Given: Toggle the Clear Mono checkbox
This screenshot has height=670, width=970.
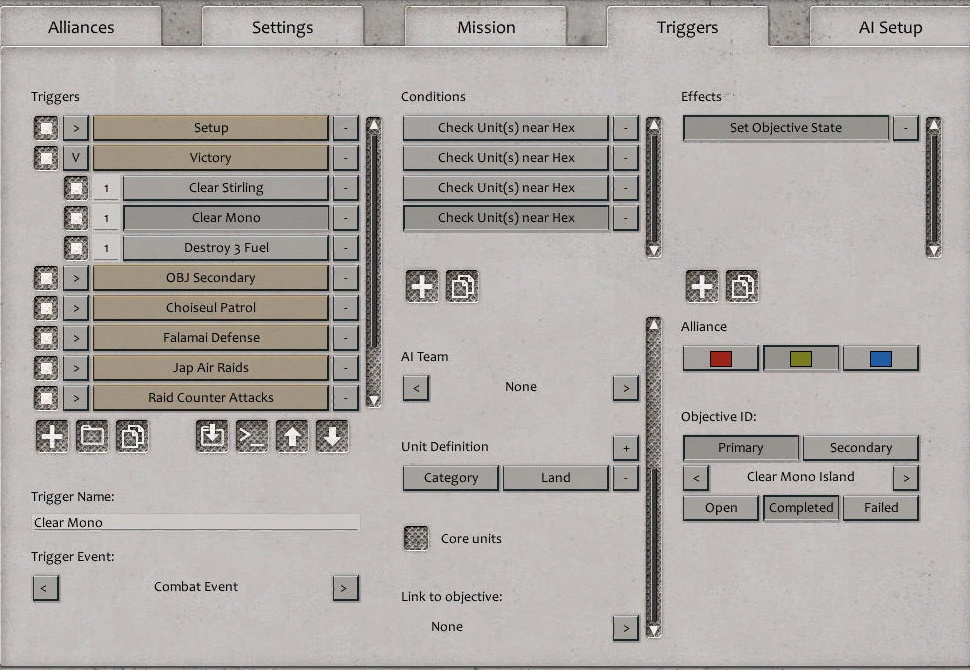Looking at the screenshot, I should 76,218.
